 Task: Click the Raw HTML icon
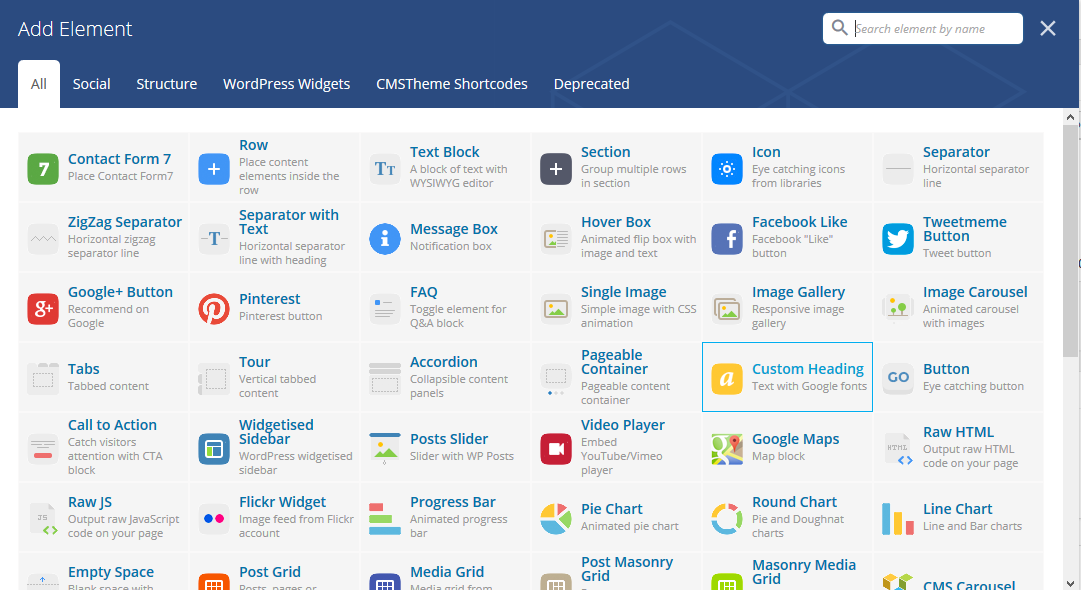tap(898, 449)
